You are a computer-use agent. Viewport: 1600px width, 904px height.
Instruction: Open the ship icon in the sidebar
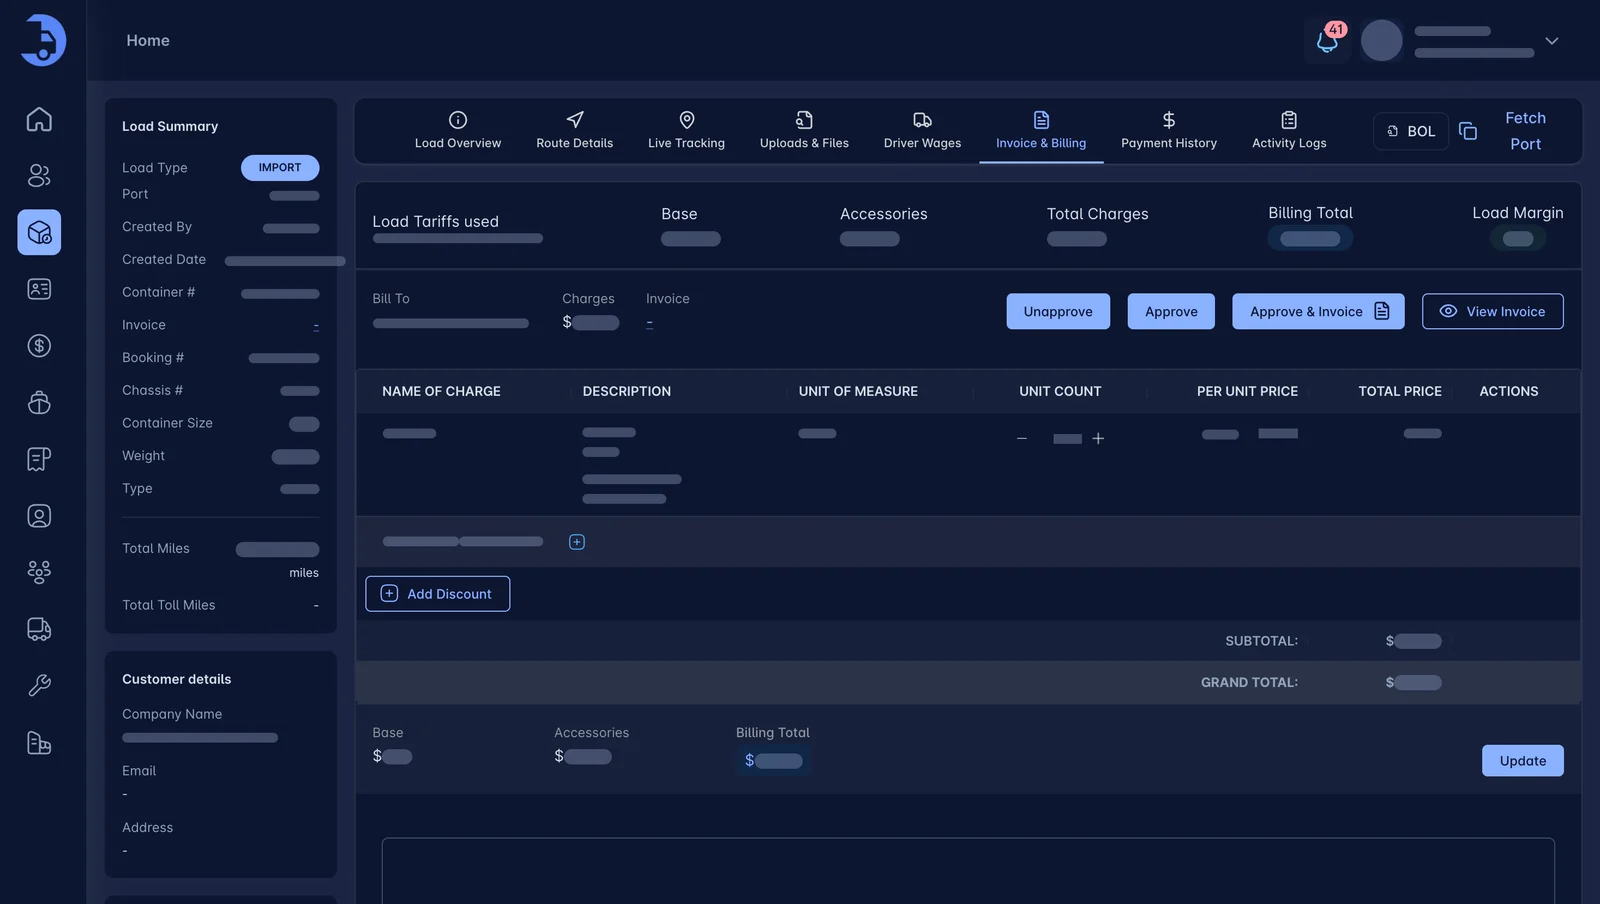point(39,402)
